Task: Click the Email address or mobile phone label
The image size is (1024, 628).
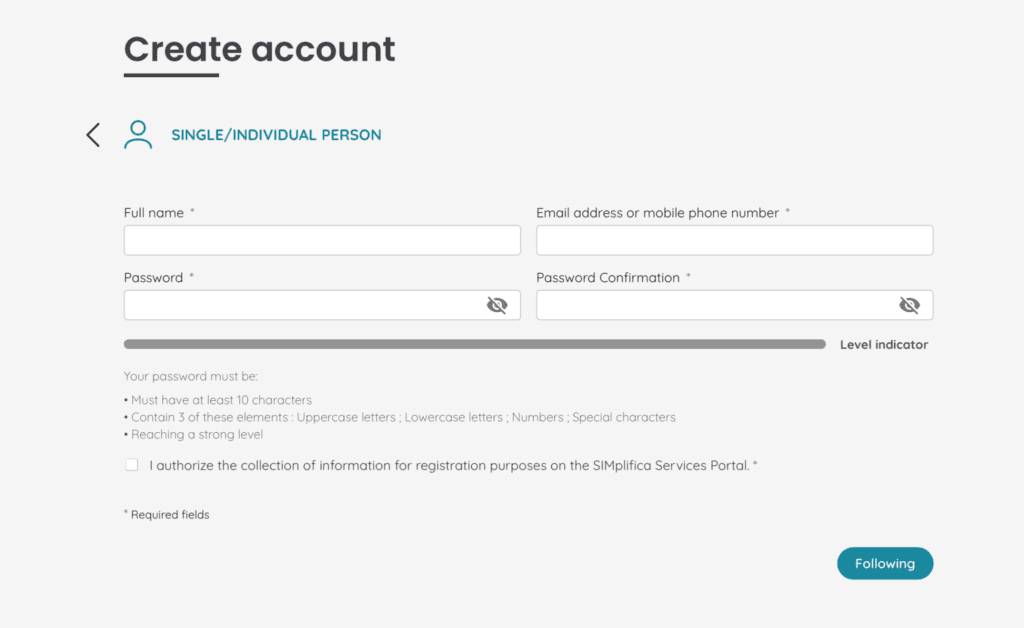Action: (657, 213)
